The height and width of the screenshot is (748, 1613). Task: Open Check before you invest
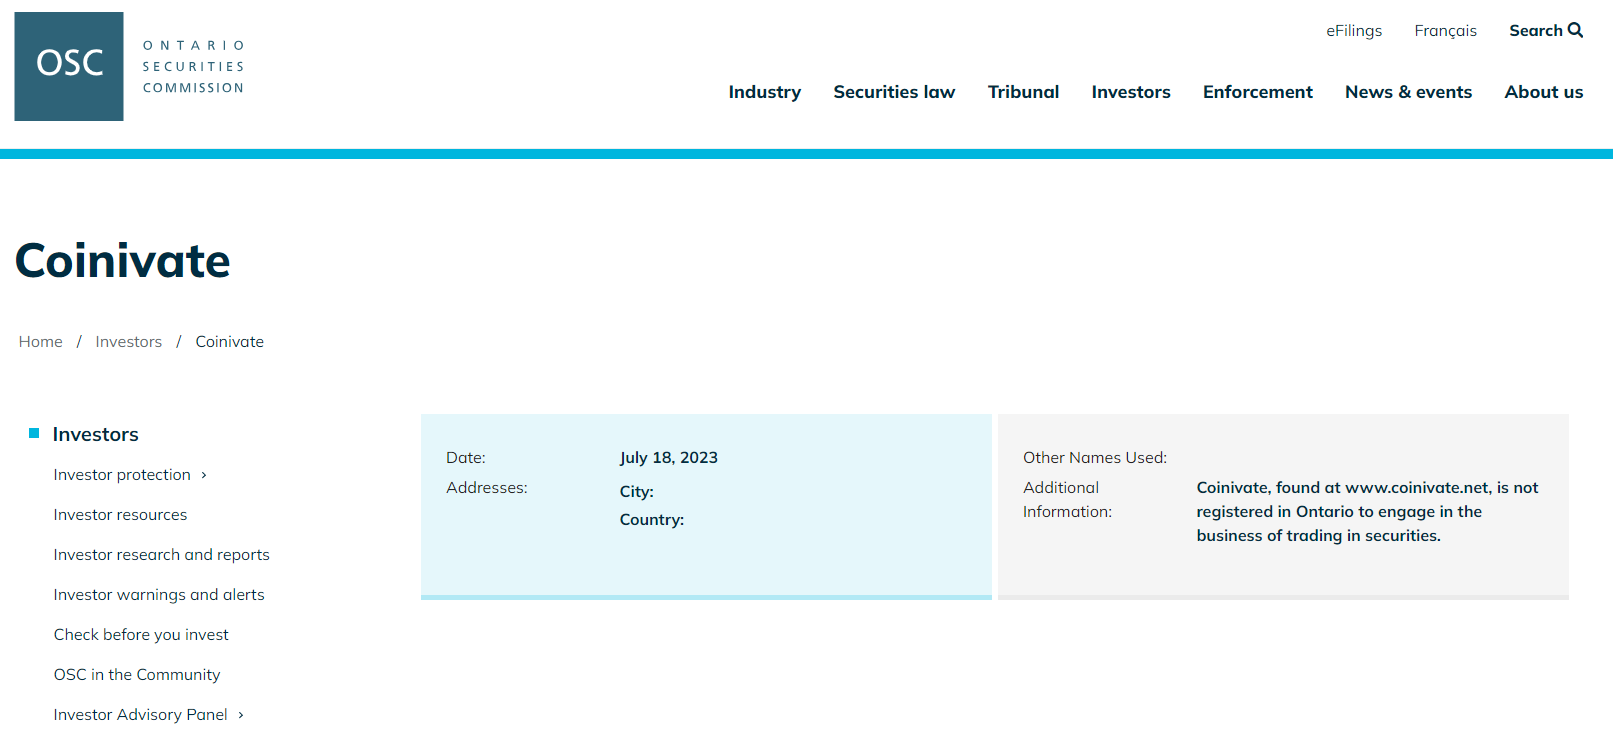coord(141,635)
